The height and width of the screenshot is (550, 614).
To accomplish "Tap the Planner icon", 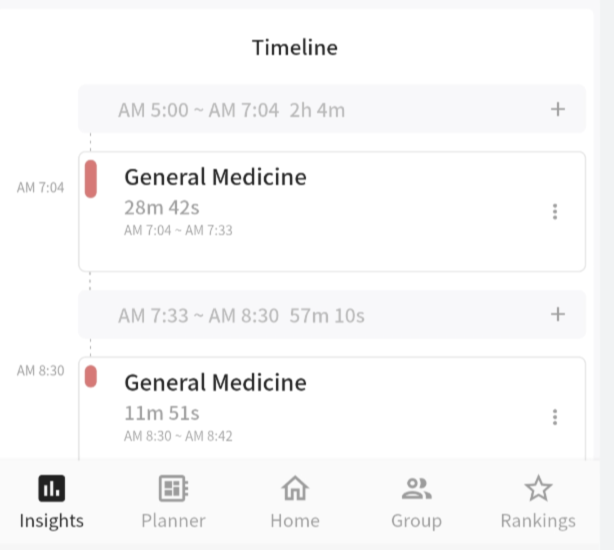I will (x=173, y=488).
